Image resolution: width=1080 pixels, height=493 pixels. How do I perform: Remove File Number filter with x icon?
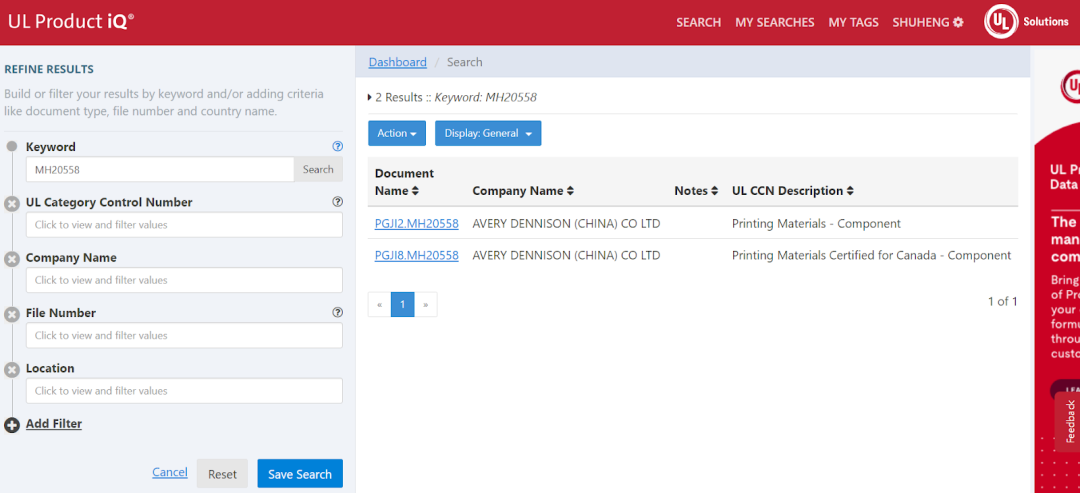(12, 315)
